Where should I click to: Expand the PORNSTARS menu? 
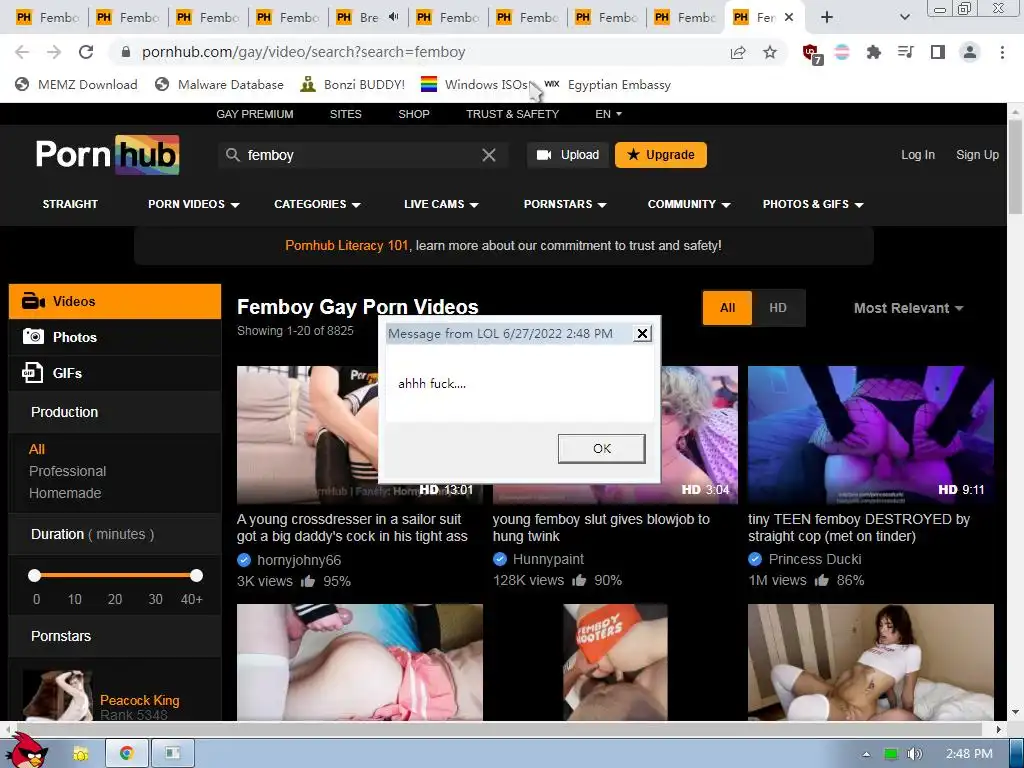(566, 204)
